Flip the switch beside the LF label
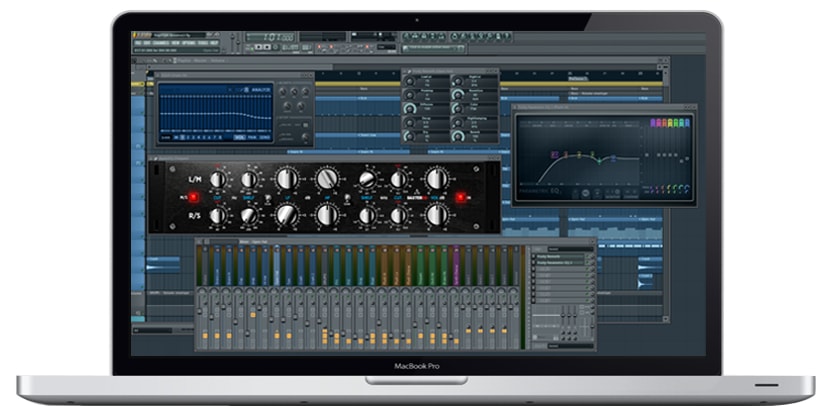The height and width of the screenshot is (409, 838). [267, 198]
